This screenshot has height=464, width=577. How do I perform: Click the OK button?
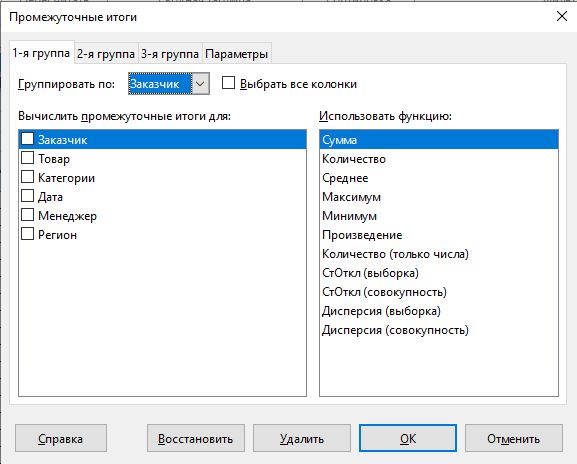click(x=408, y=438)
